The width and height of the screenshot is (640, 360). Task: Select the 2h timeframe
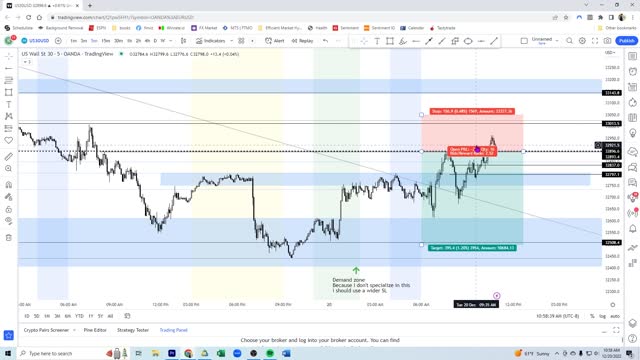pyautogui.click(x=138, y=41)
